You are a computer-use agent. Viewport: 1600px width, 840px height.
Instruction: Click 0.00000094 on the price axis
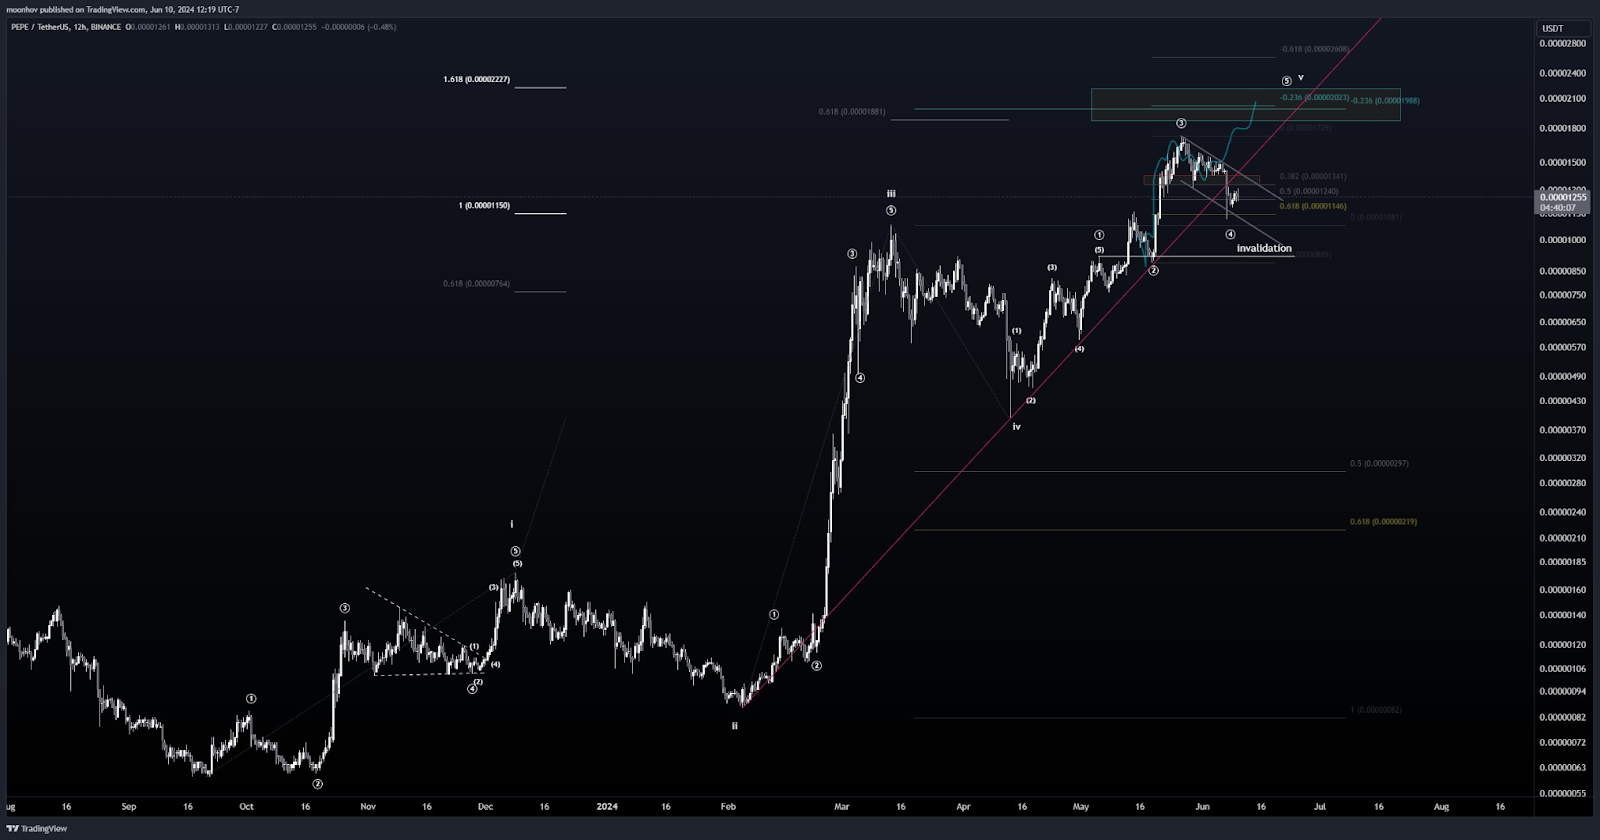(x=1563, y=692)
